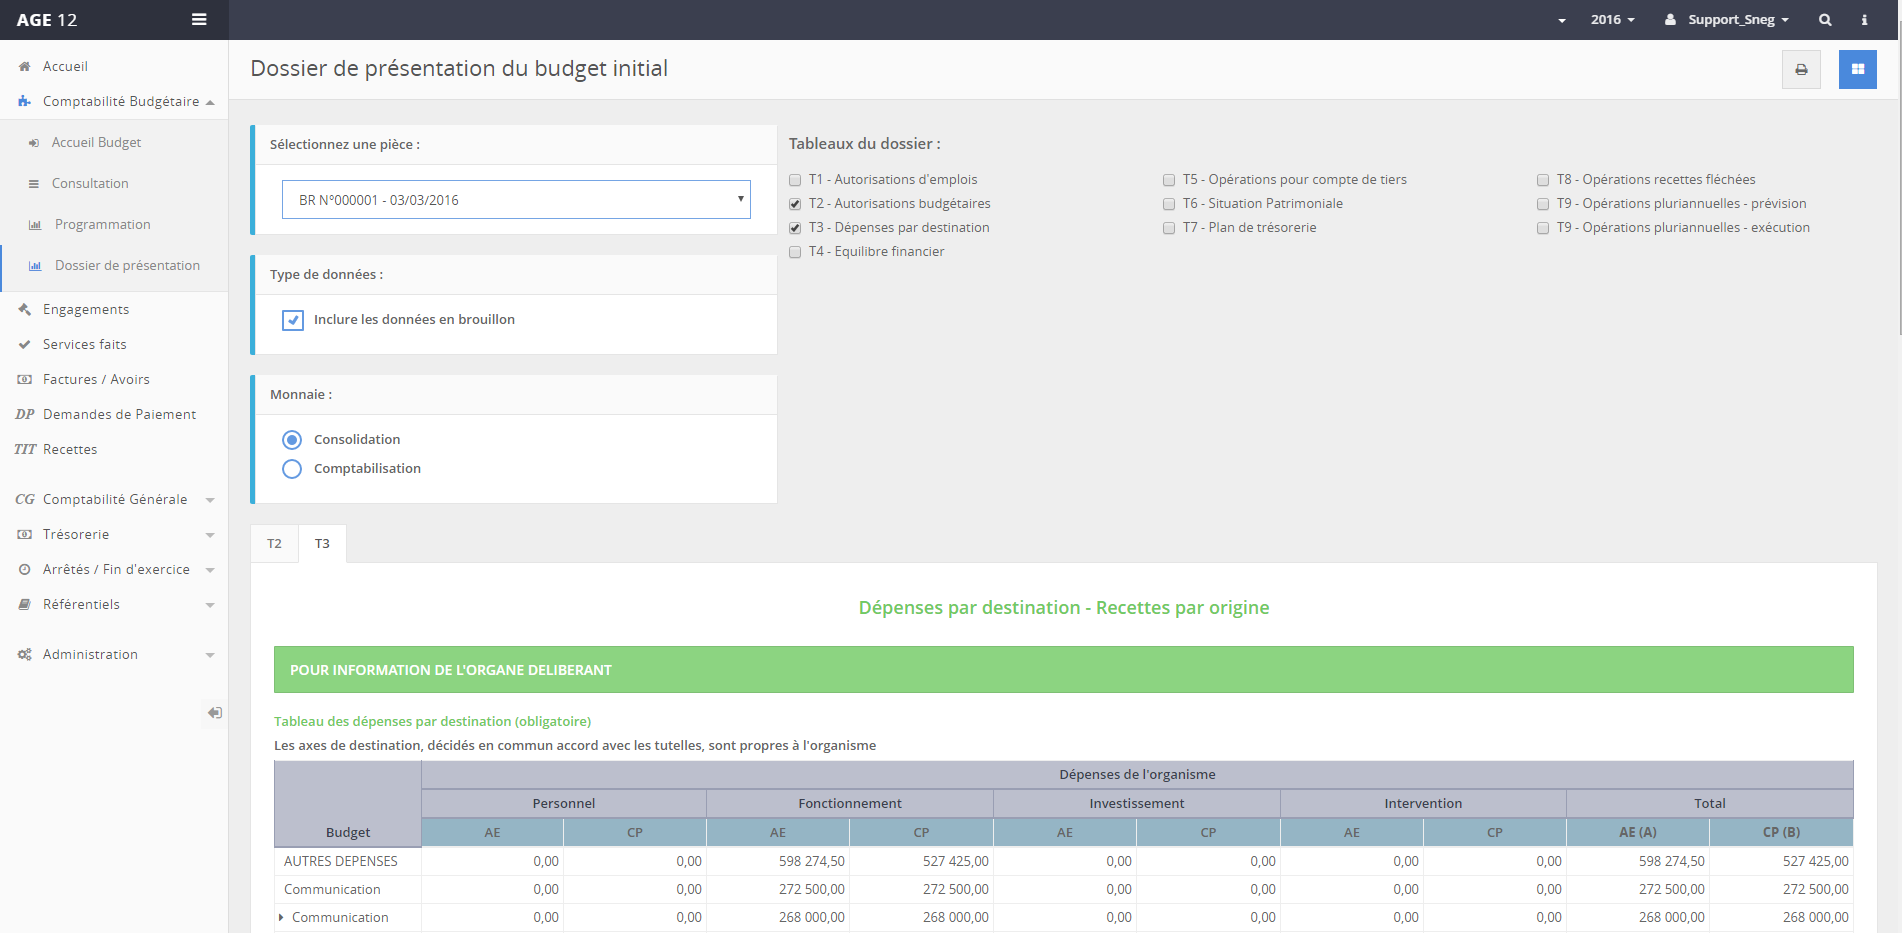This screenshot has width=1902, height=933.
Task: Click the page vertical scrollbar
Action: (x=1896, y=200)
